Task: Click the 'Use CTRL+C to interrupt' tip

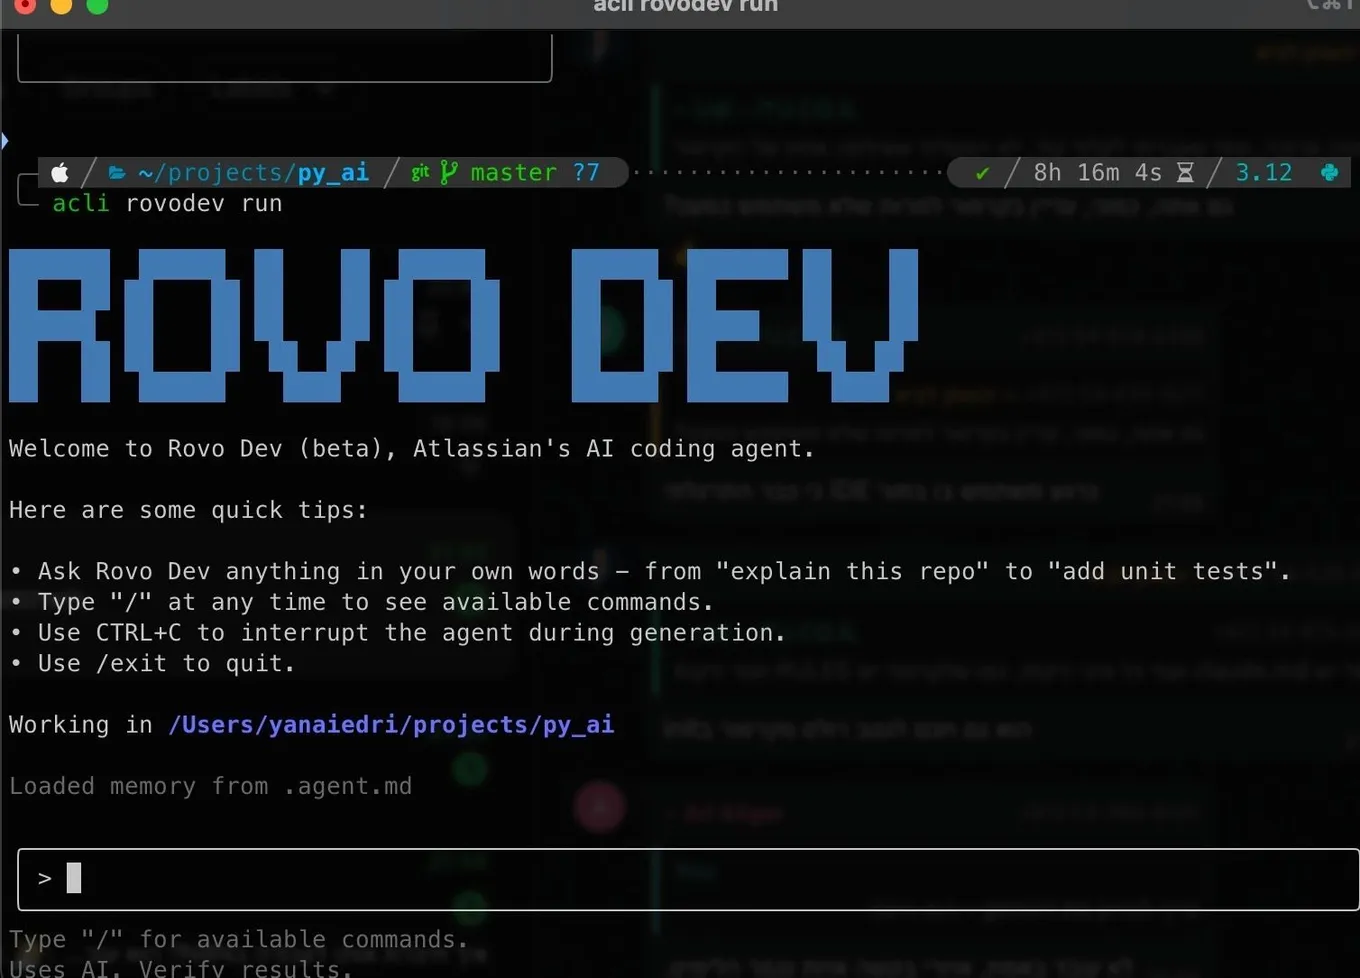Action: pos(397,633)
